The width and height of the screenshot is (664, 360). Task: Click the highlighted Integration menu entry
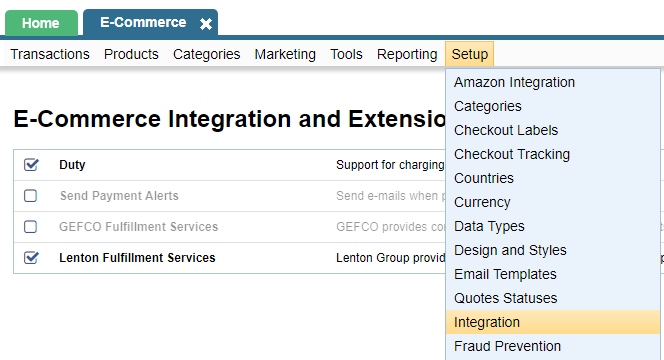[x=553, y=322]
